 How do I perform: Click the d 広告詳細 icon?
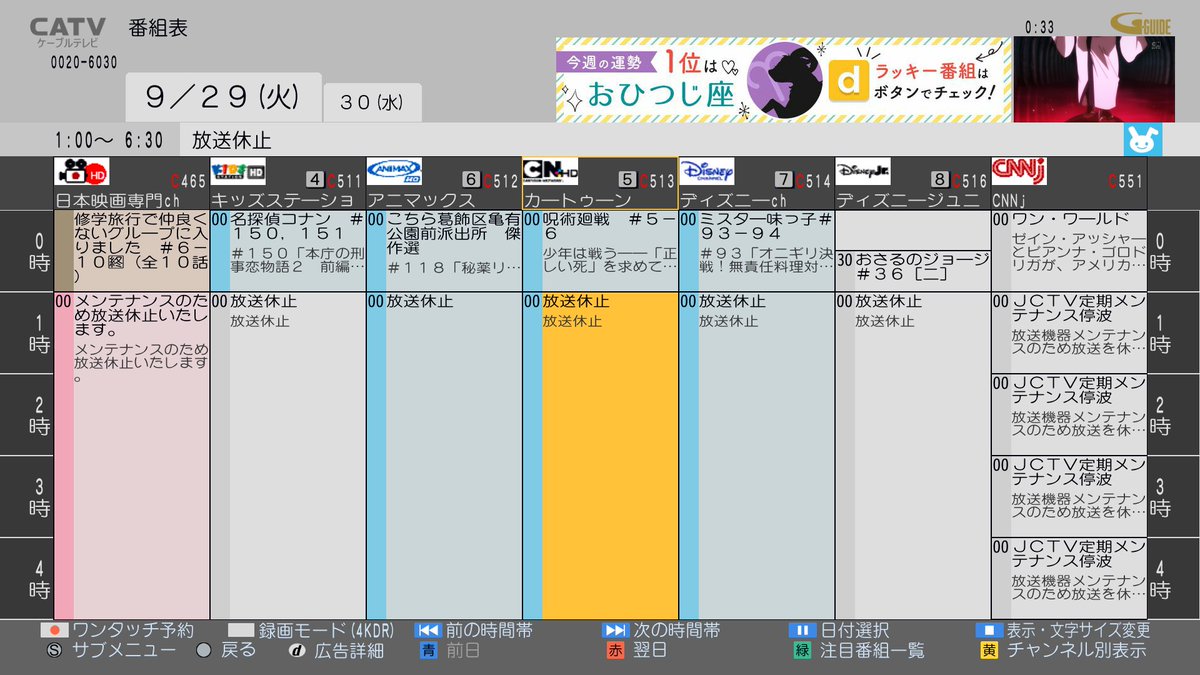pos(297,651)
